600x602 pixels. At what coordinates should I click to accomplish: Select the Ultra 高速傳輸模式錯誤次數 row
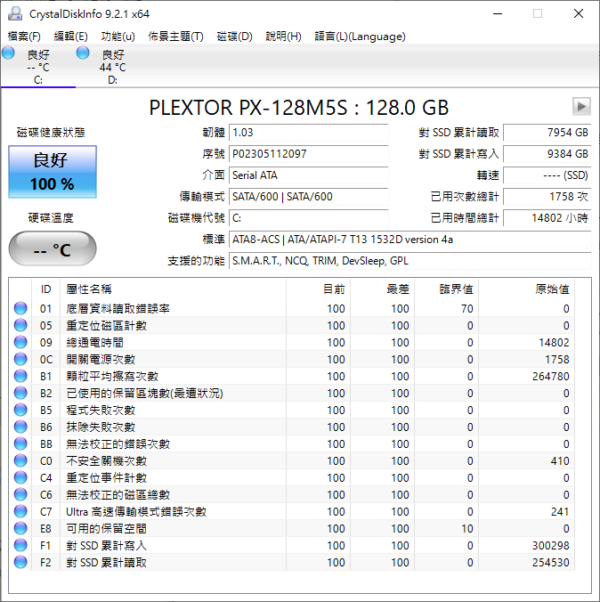point(292,511)
